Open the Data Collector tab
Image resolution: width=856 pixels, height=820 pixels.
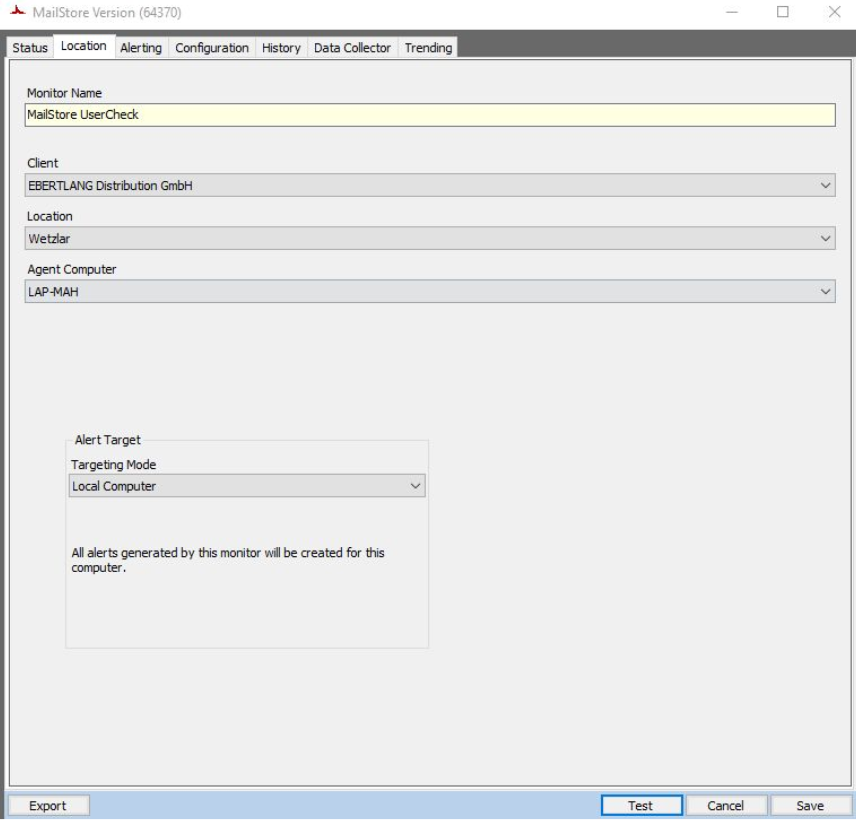[352, 48]
